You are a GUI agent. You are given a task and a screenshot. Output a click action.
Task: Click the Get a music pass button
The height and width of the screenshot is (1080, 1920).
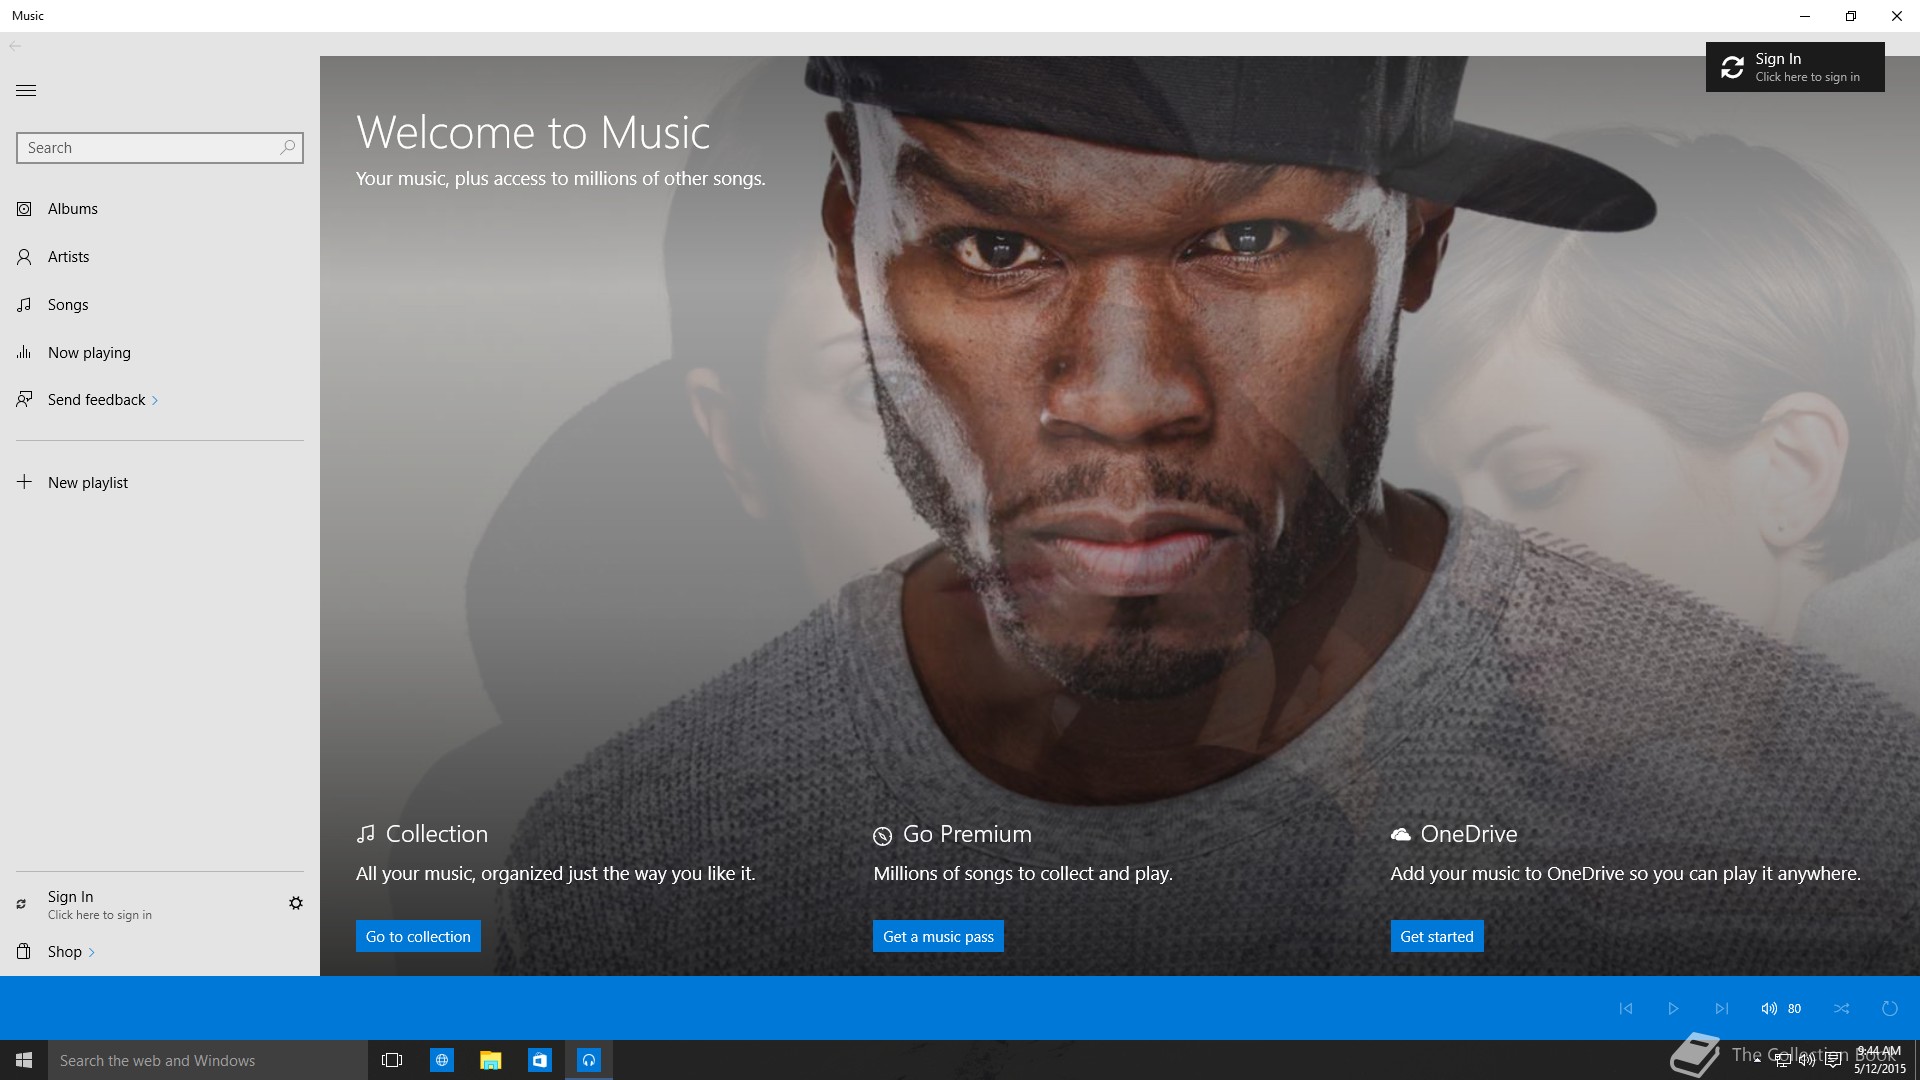coord(938,936)
